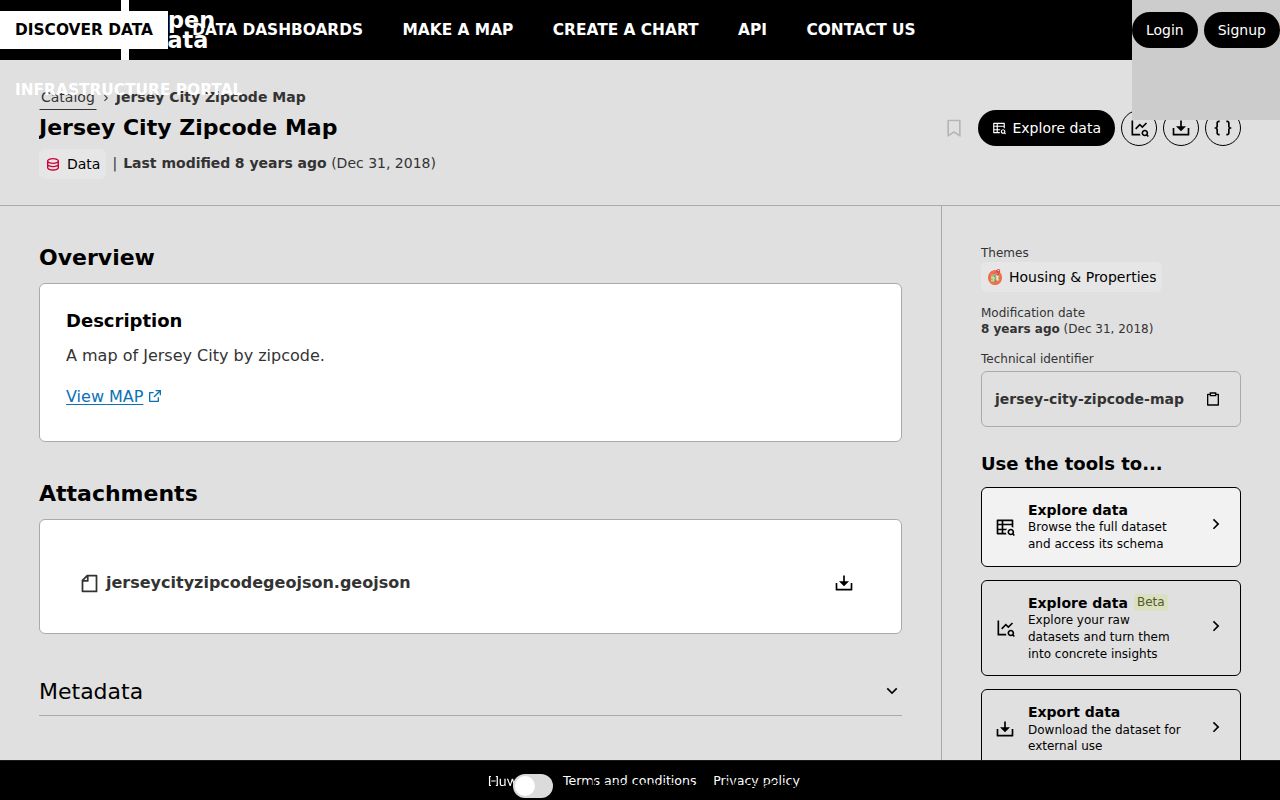
Task: Click the black Explore data button
Action: point(1046,128)
